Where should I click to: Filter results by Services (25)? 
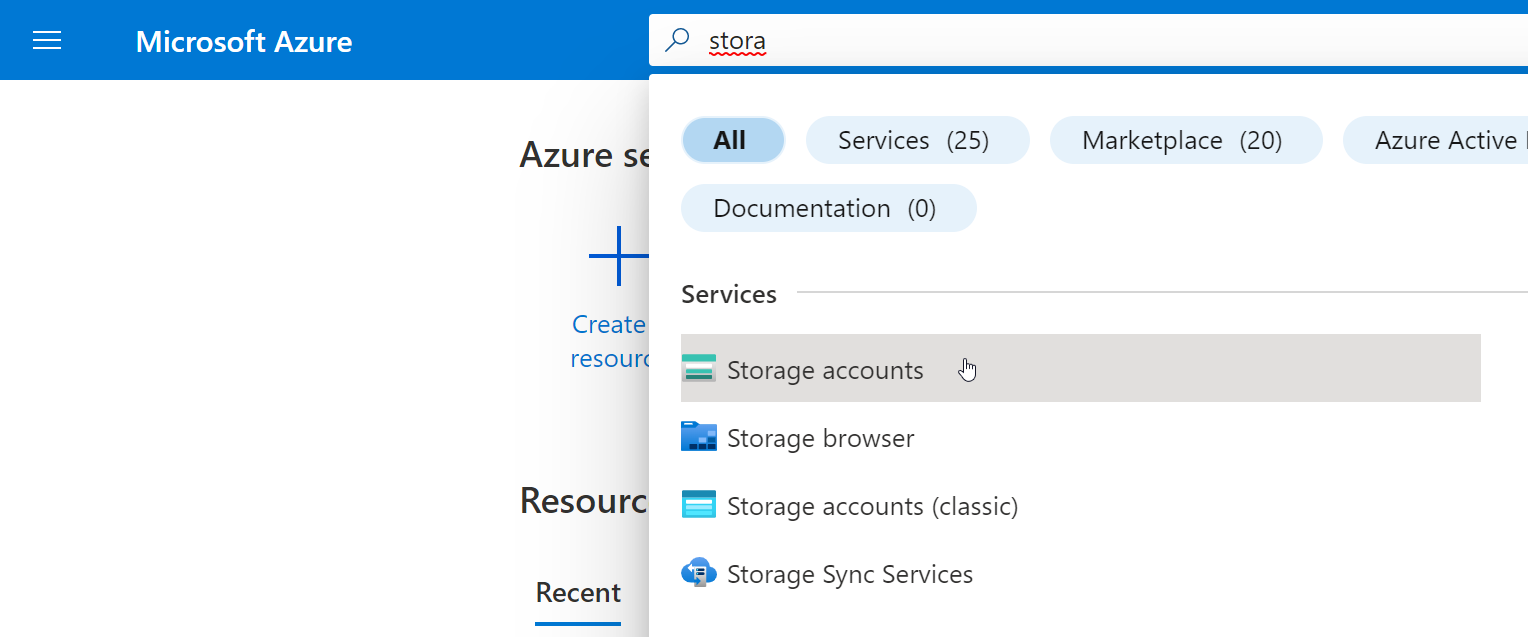pyautogui.click(x=917, y=140)
